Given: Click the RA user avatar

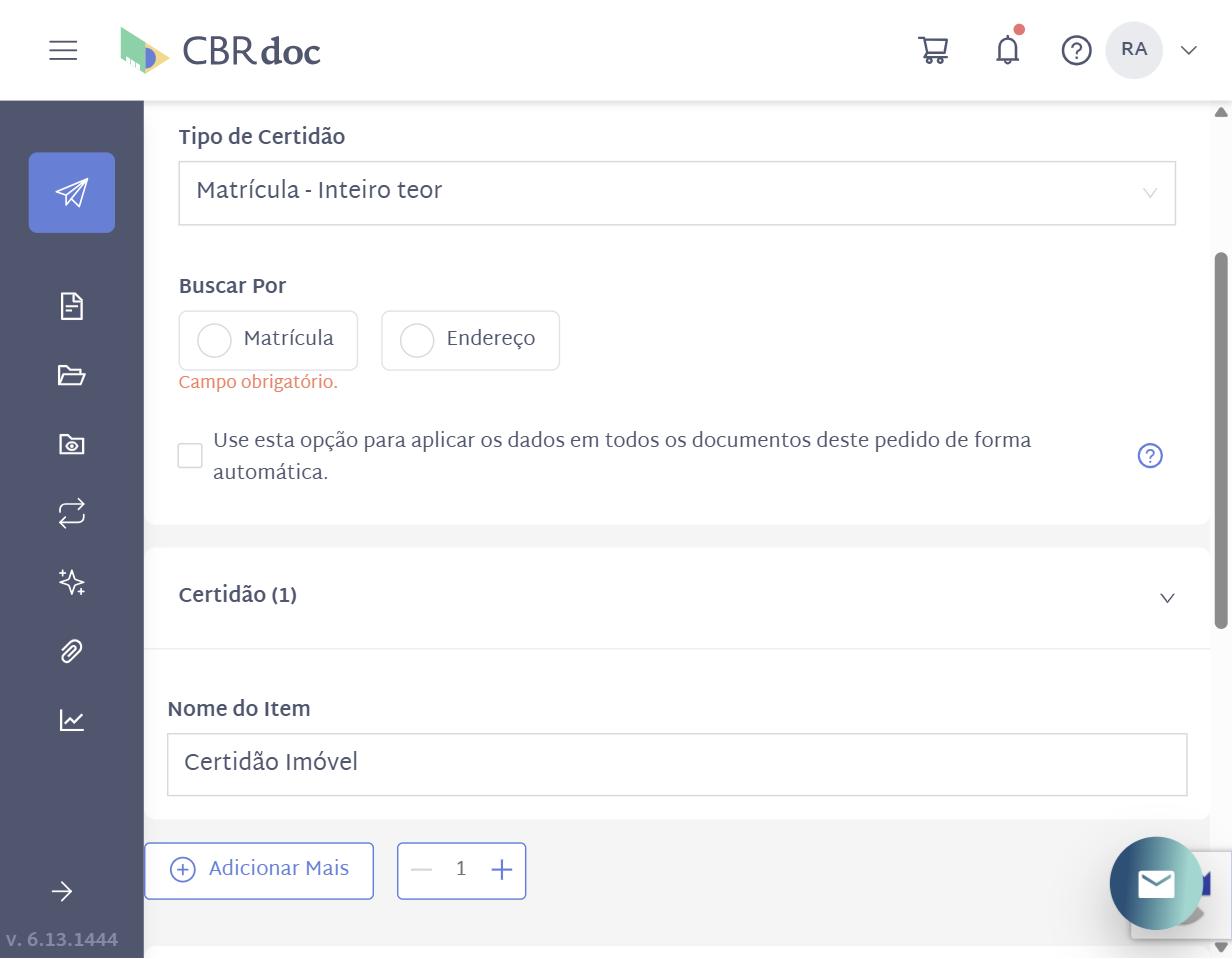Looking at the screenshot, I should [x=1134, y=50].
